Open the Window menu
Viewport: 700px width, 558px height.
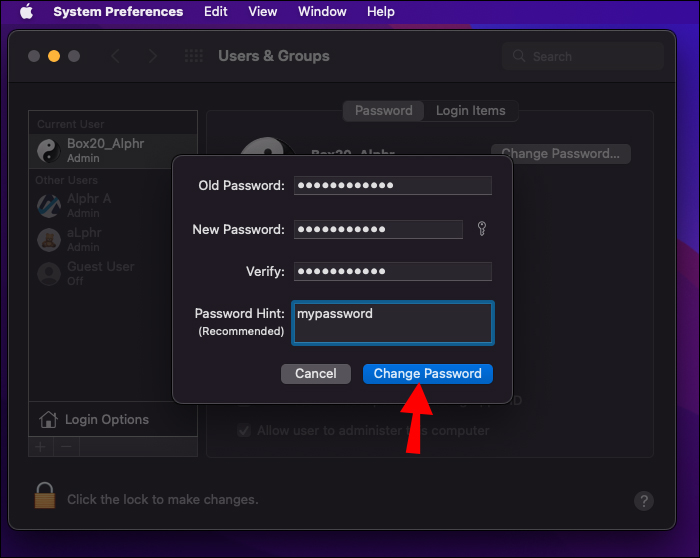pos(322,12)
